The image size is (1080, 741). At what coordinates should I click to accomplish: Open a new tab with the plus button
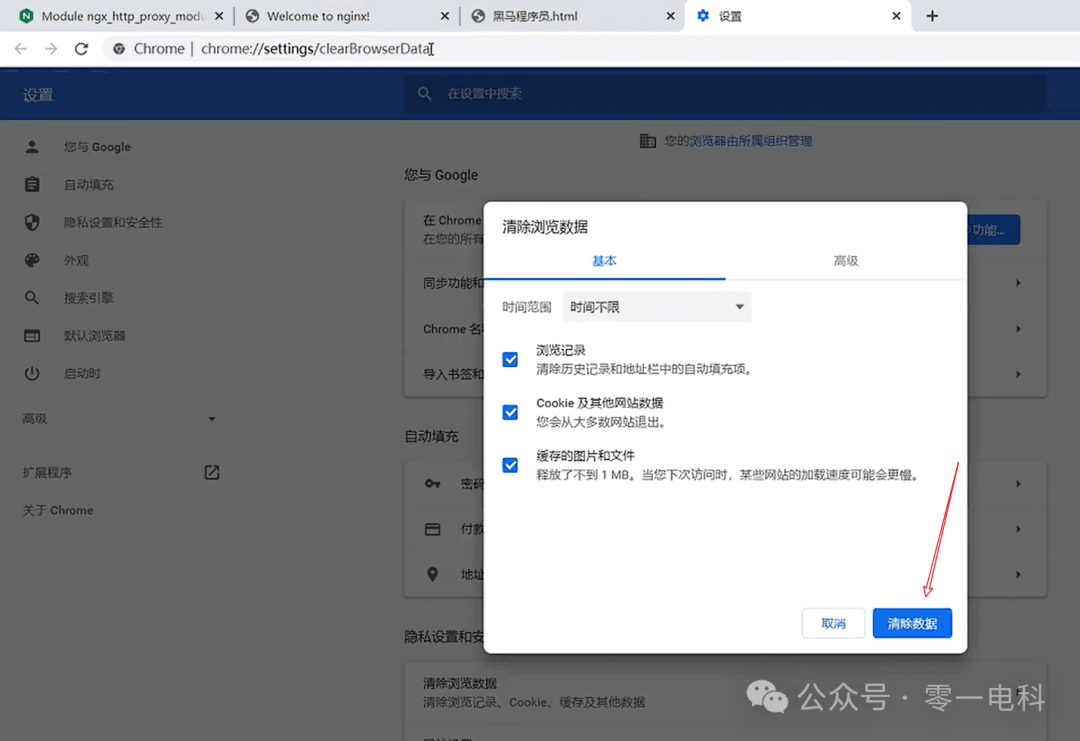(x=932, y=16)
